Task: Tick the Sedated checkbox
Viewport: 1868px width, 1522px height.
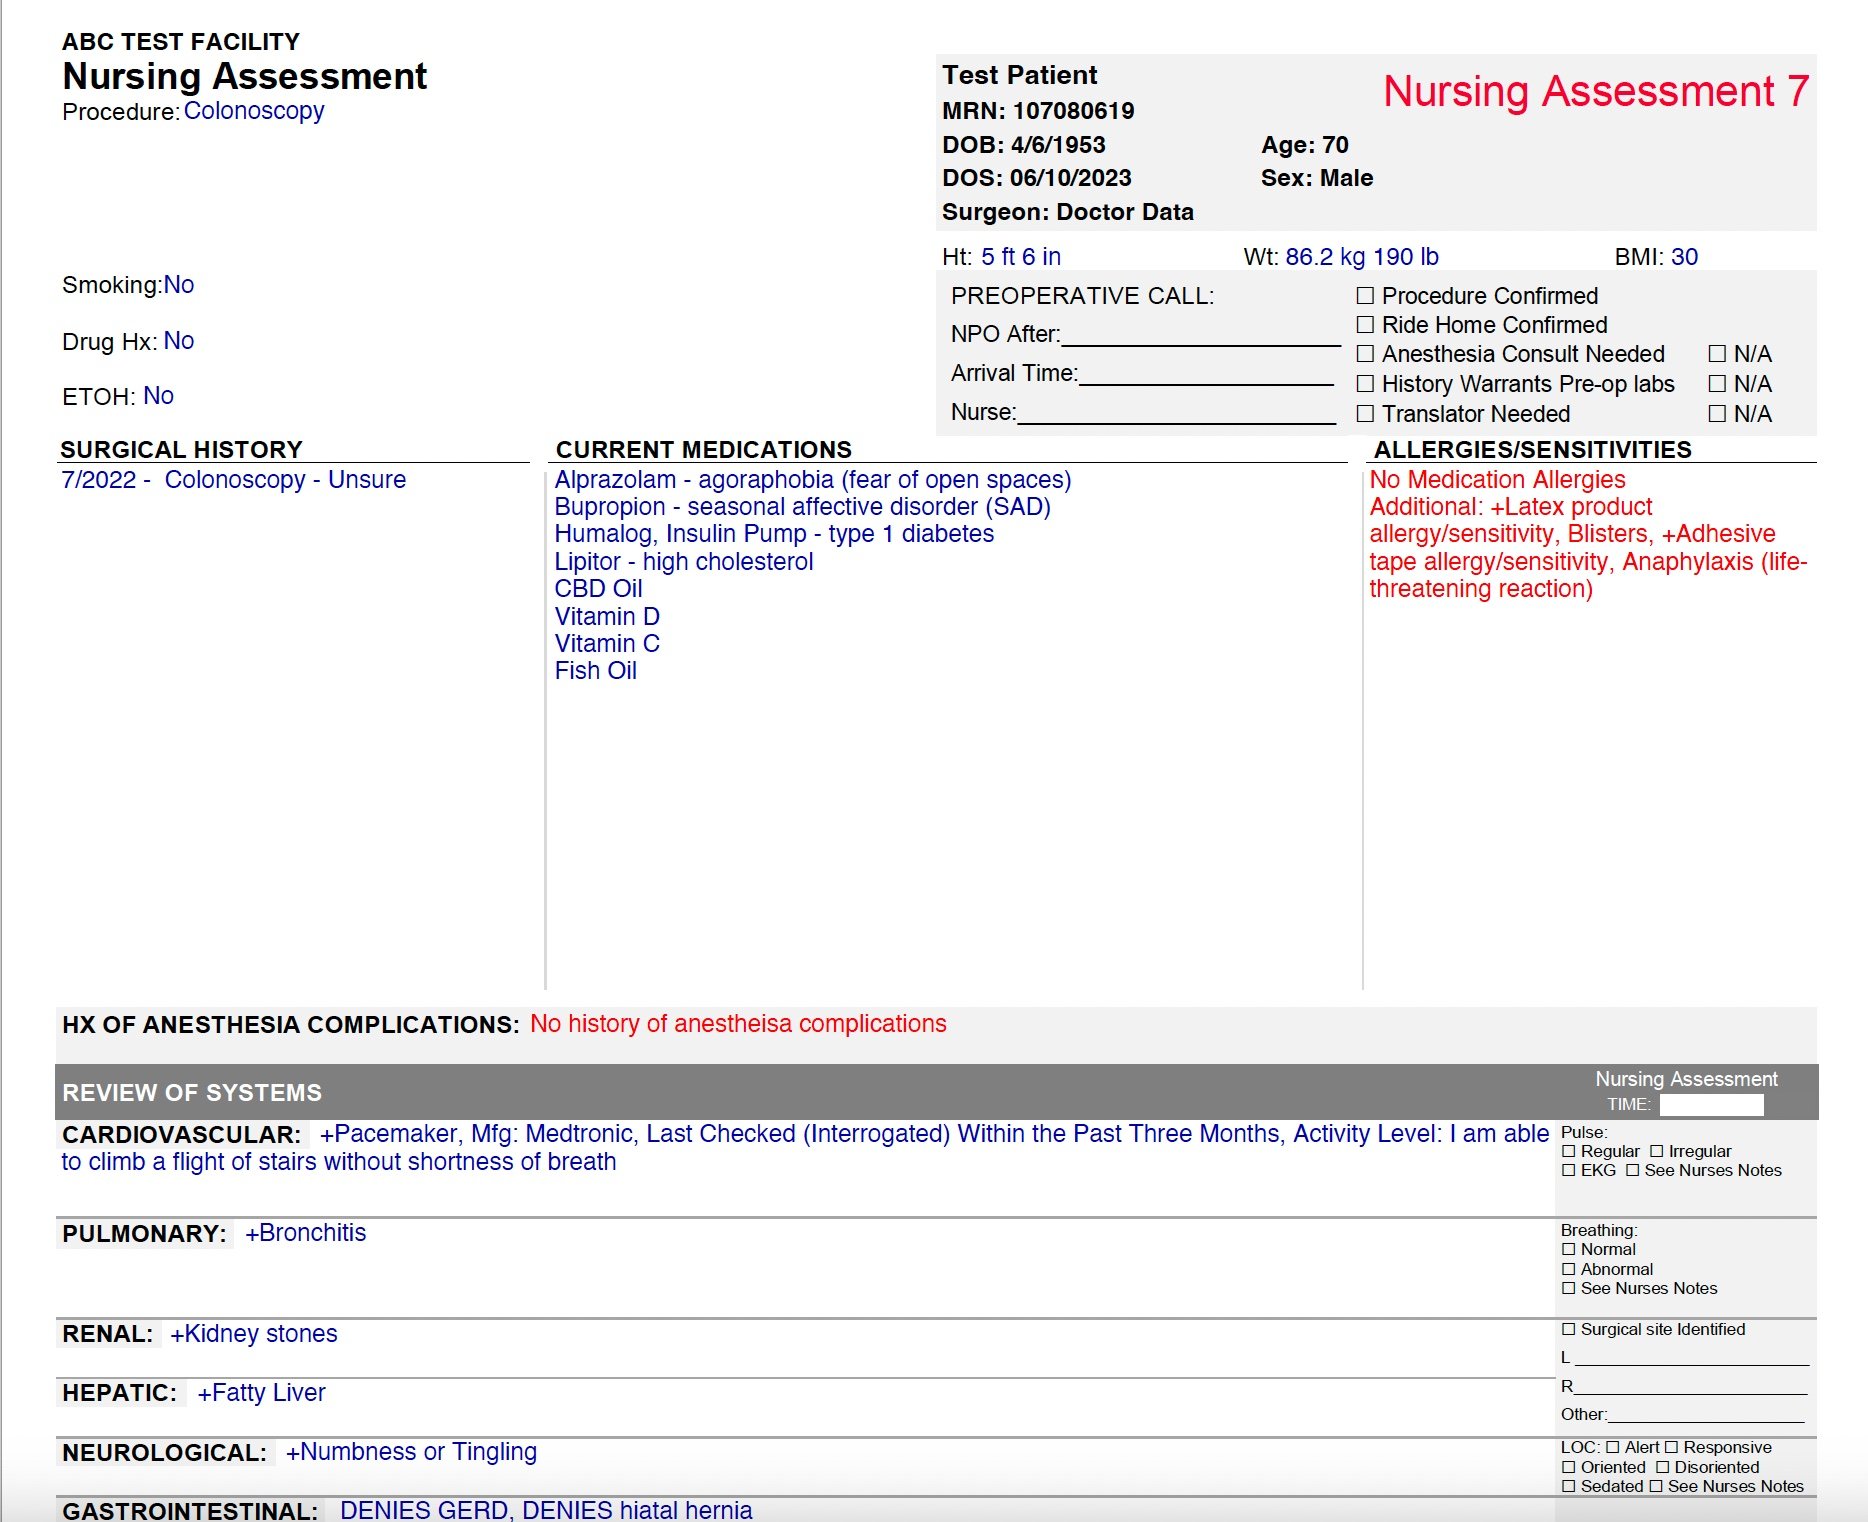Action: 1569,1487
